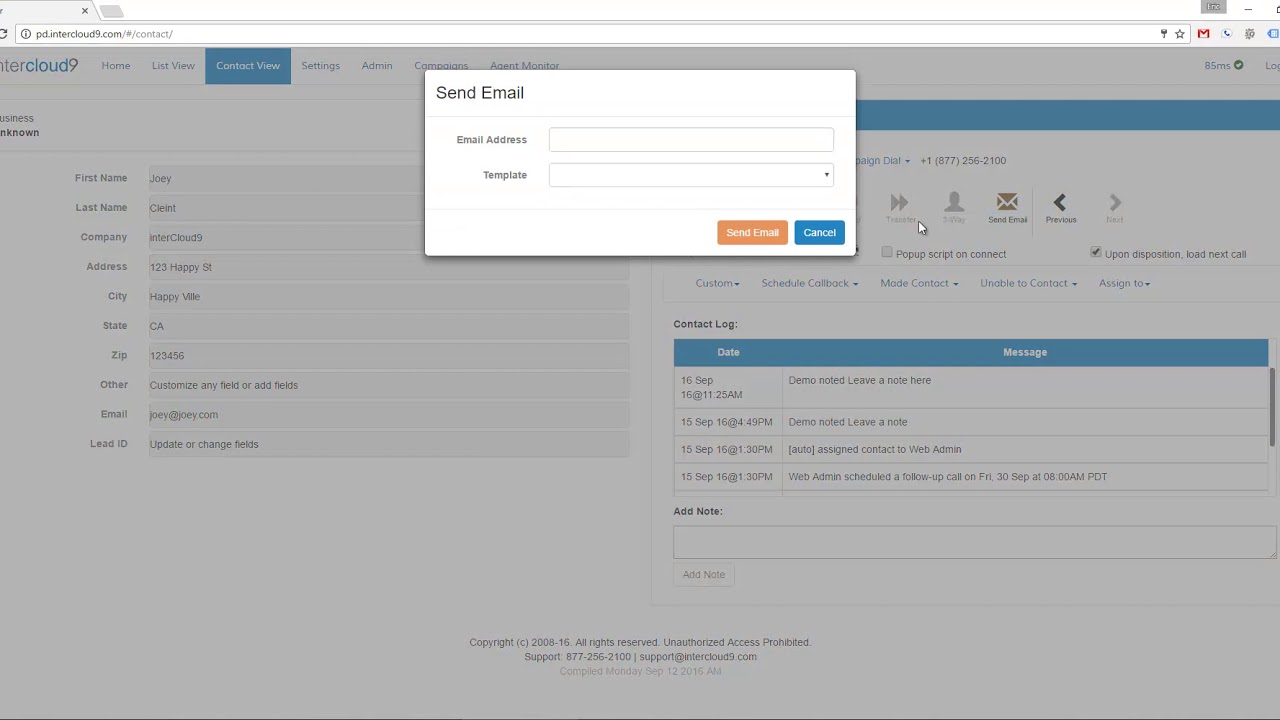1280x720 pixels.
Task: Click the green latency check icon
Action: click(x=1238, y=65)
